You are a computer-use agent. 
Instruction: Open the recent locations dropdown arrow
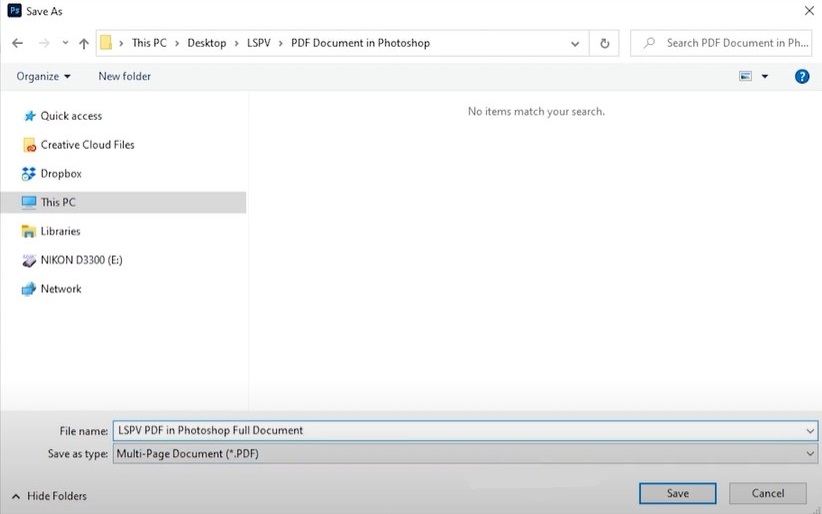coord(65,43)
